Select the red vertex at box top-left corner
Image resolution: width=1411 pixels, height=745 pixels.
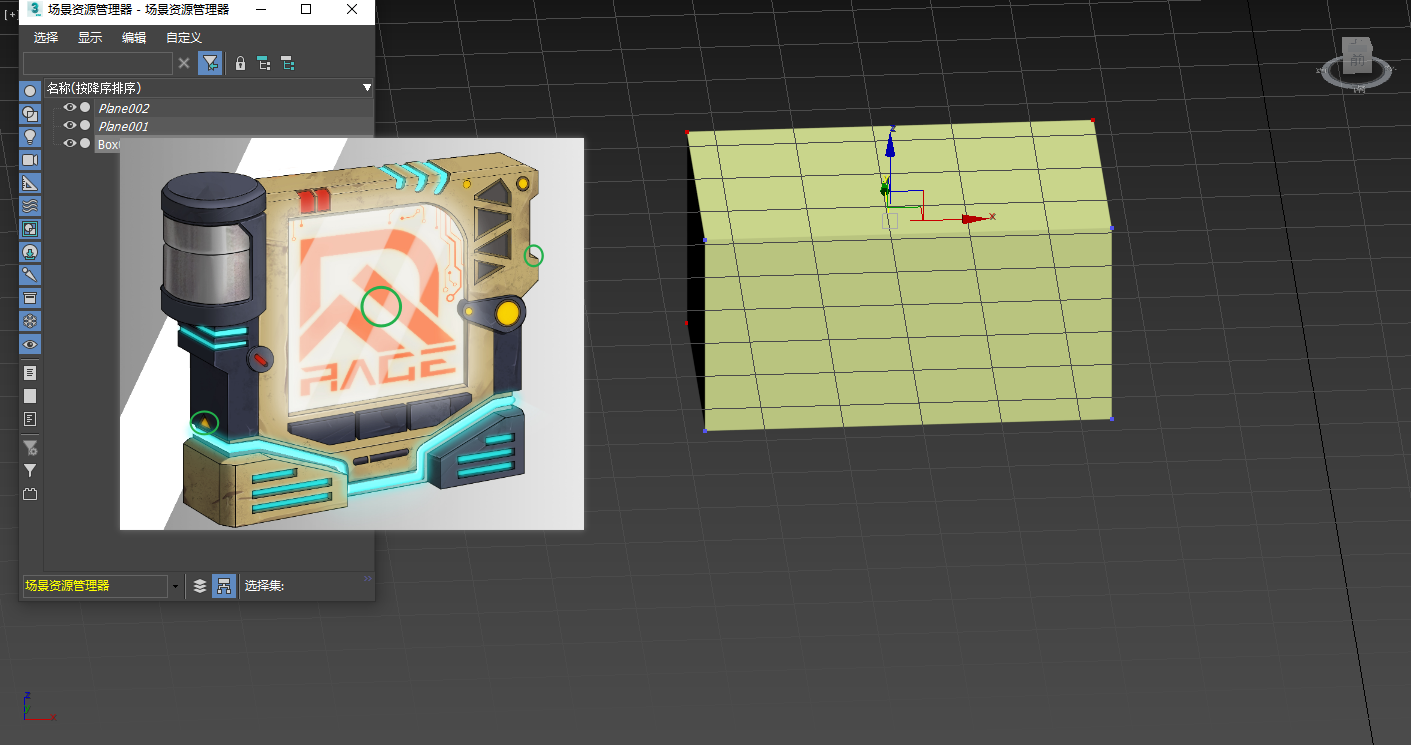tap(688, 132)
